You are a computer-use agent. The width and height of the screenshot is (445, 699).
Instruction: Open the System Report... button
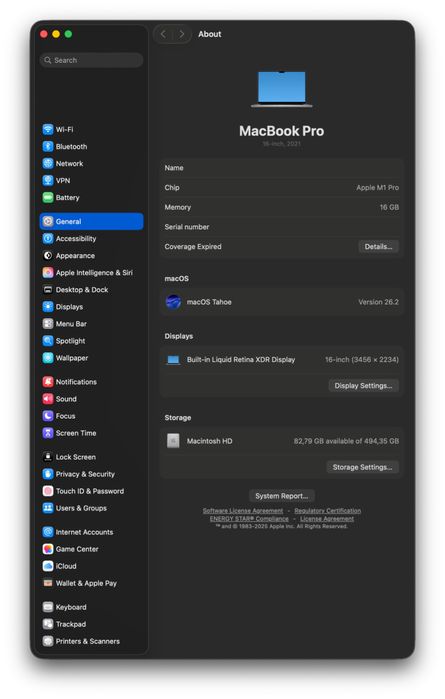[281, 496]
